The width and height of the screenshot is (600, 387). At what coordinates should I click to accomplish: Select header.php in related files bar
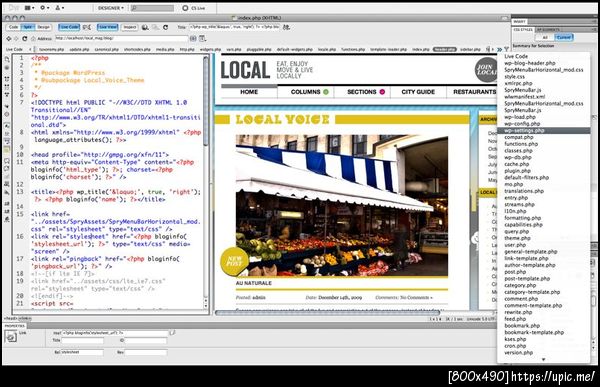(445, 49)
